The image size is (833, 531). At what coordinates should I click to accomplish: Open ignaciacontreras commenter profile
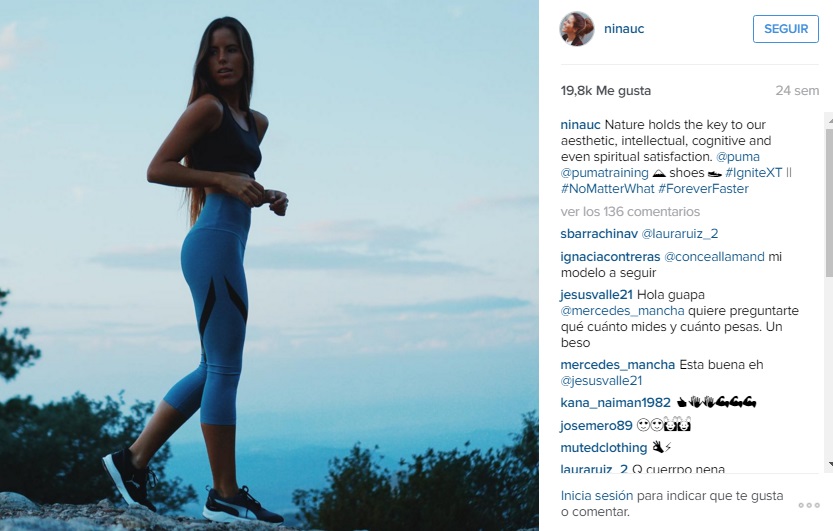[610, 256]
